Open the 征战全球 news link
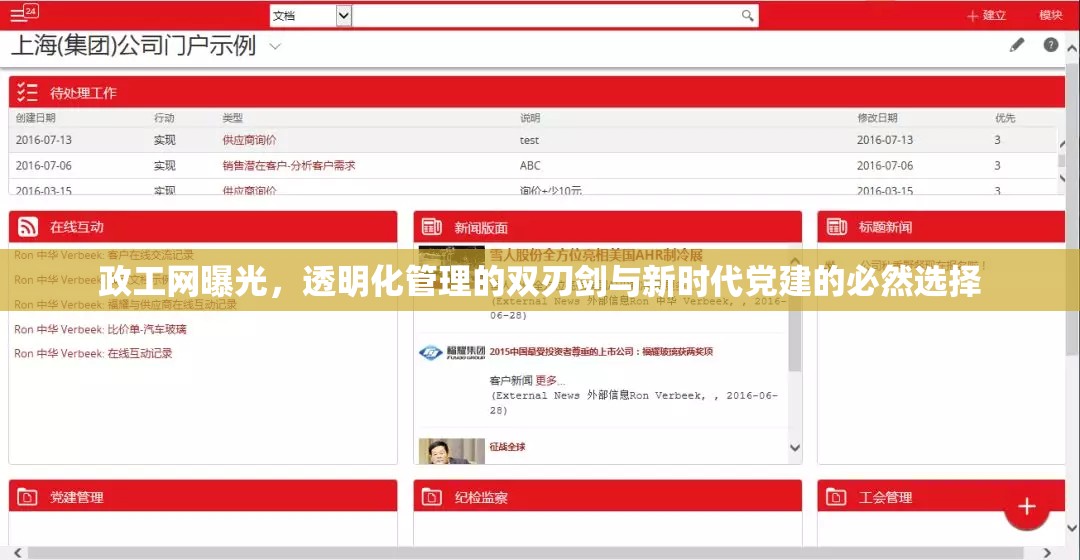The height and width of the screenshot is (560, 1080). pos(508,446)
